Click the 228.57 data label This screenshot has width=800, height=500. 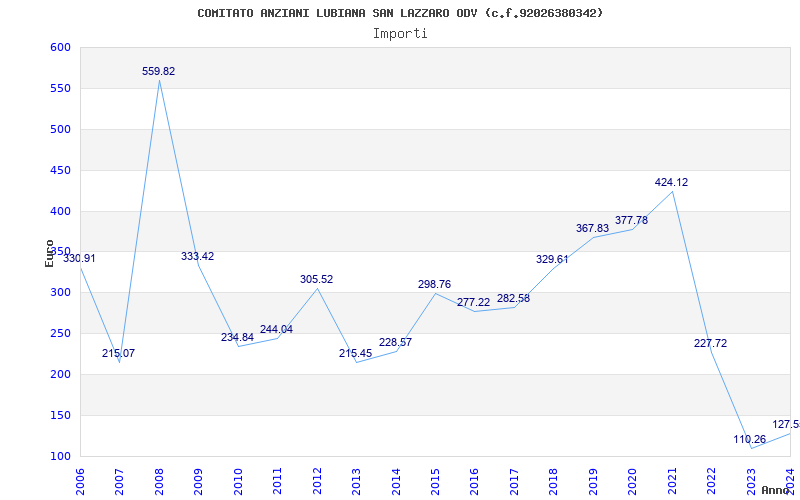(x=395, y=342)
